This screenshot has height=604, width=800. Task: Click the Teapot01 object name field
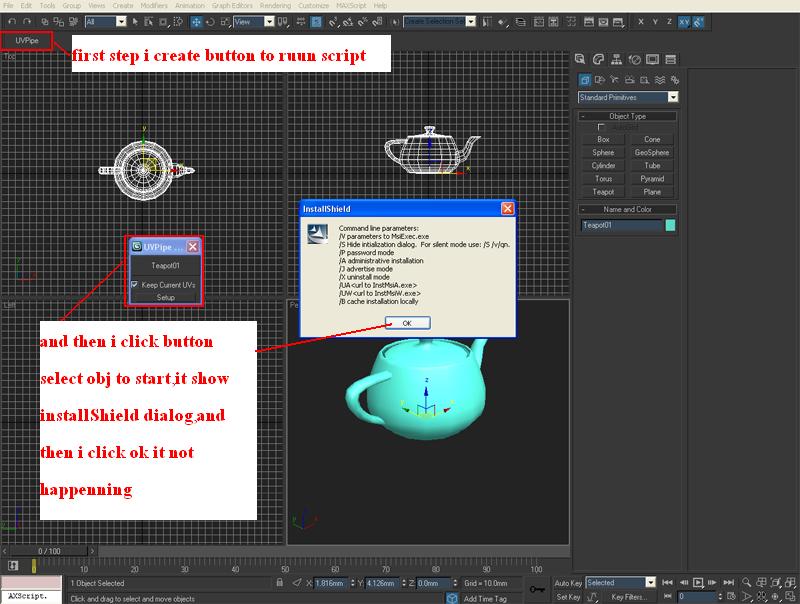click(x=621, y=225)
